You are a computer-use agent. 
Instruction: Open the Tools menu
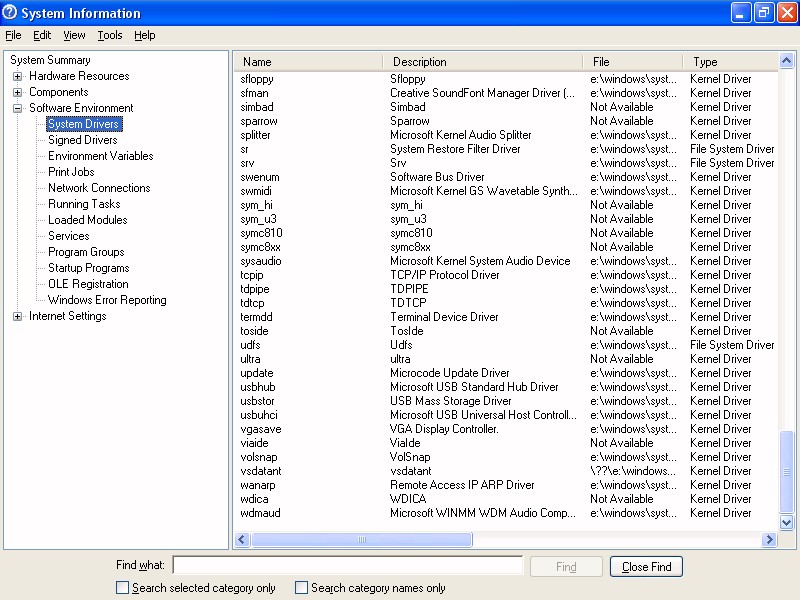click(x=109, y=35)
